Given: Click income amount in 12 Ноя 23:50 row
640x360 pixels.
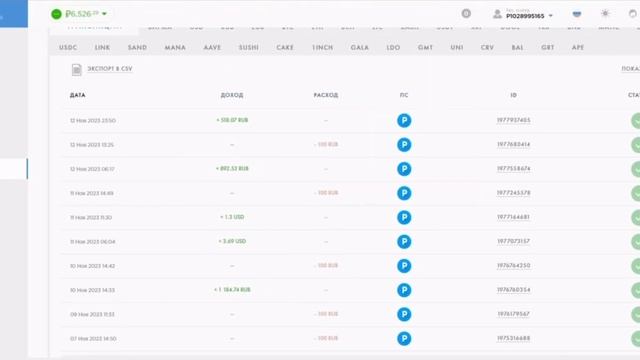Looking at the screenshot, I should coord(232,120).
